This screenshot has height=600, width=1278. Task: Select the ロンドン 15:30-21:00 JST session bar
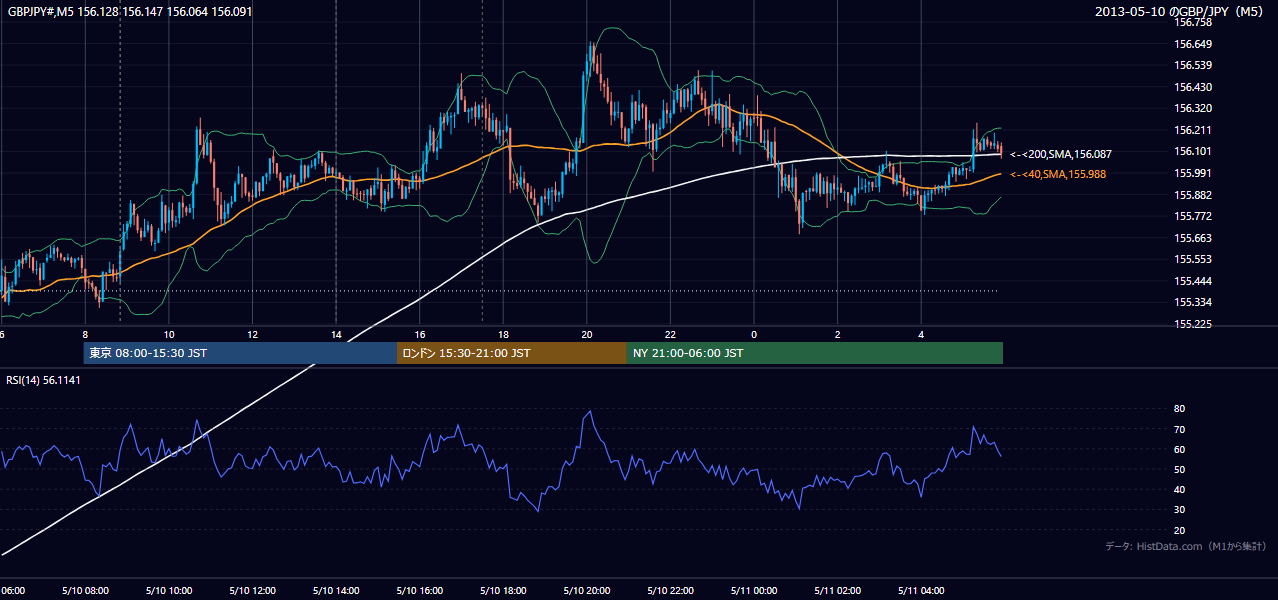(512, 353)
